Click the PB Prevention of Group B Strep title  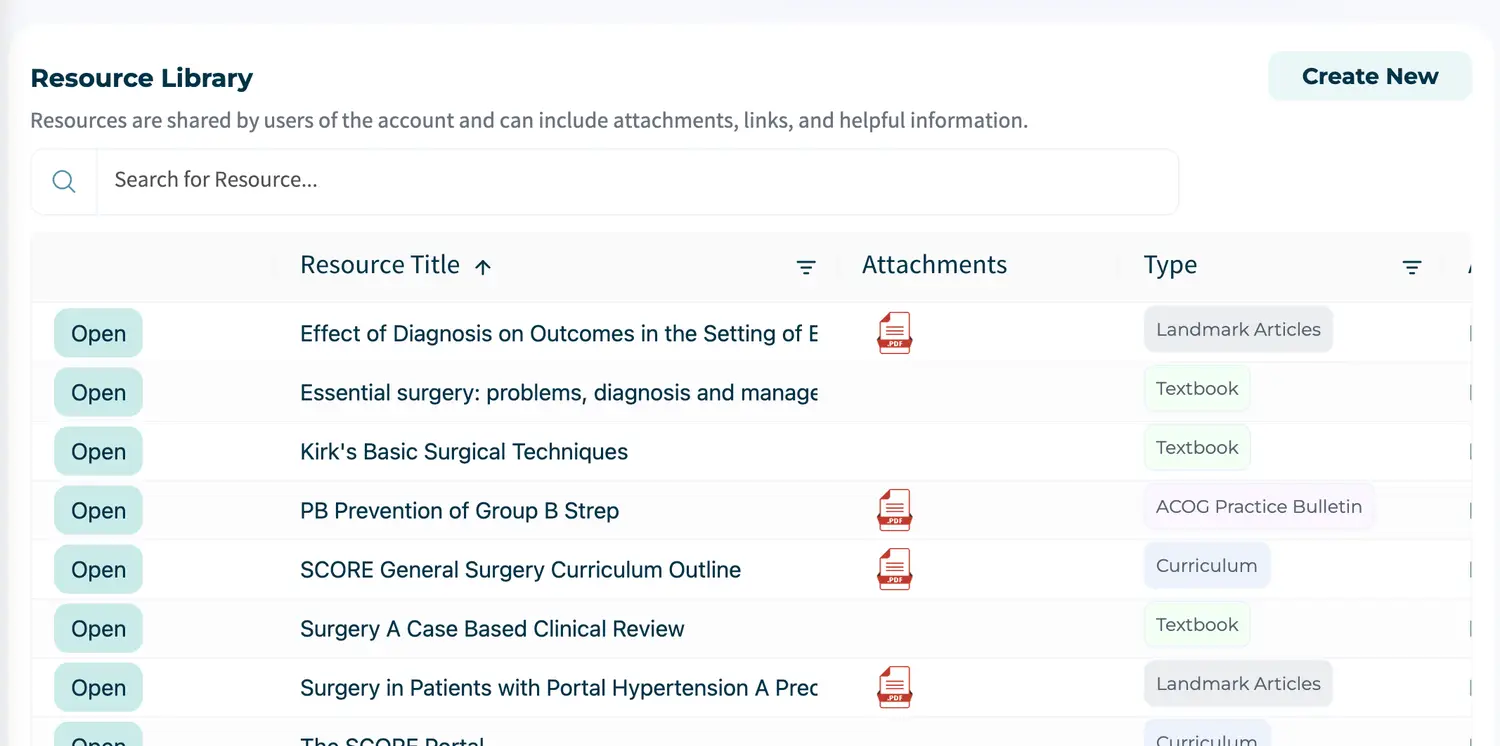tap(459, 511)
